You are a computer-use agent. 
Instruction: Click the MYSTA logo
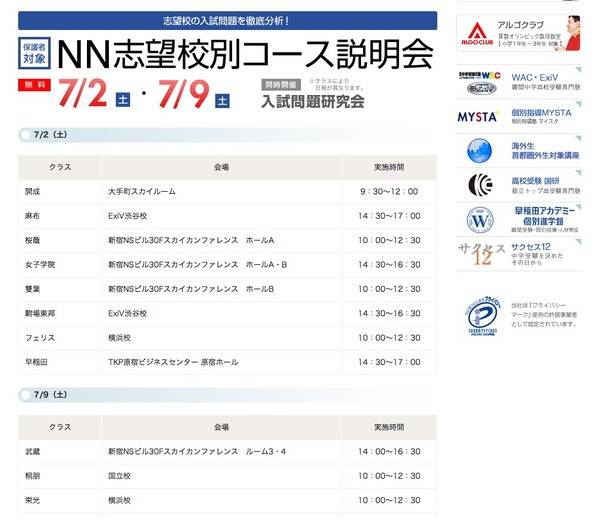[478, 116]
